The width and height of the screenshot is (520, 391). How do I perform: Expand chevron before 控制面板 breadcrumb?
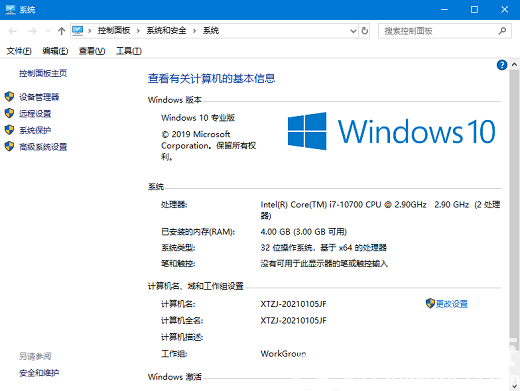(x=90, y=31)
